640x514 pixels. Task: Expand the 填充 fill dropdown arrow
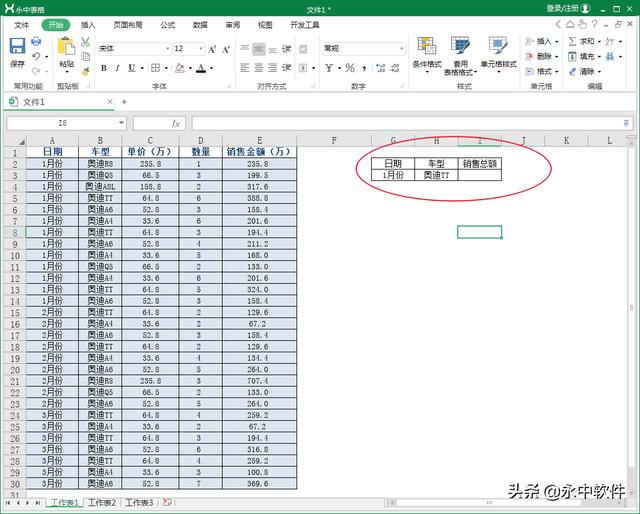(599, 56)
